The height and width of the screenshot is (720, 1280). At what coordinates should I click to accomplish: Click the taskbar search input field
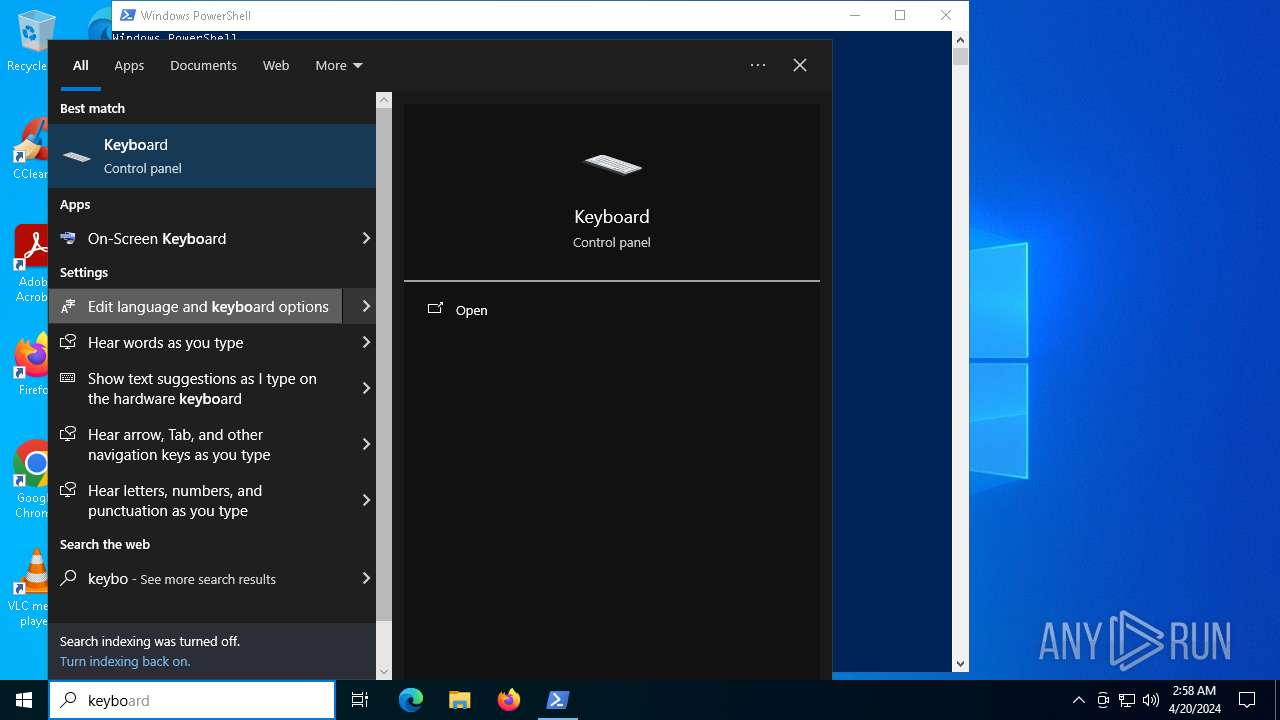(192, 700)
